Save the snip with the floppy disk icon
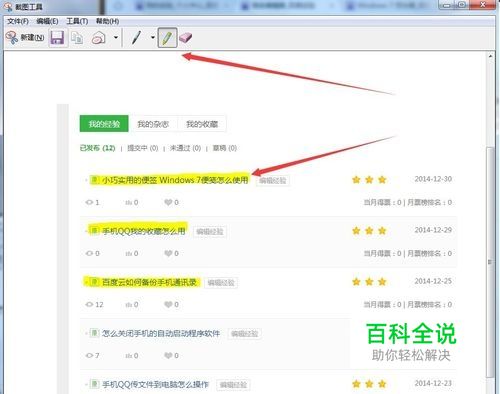 click(57, 38)
